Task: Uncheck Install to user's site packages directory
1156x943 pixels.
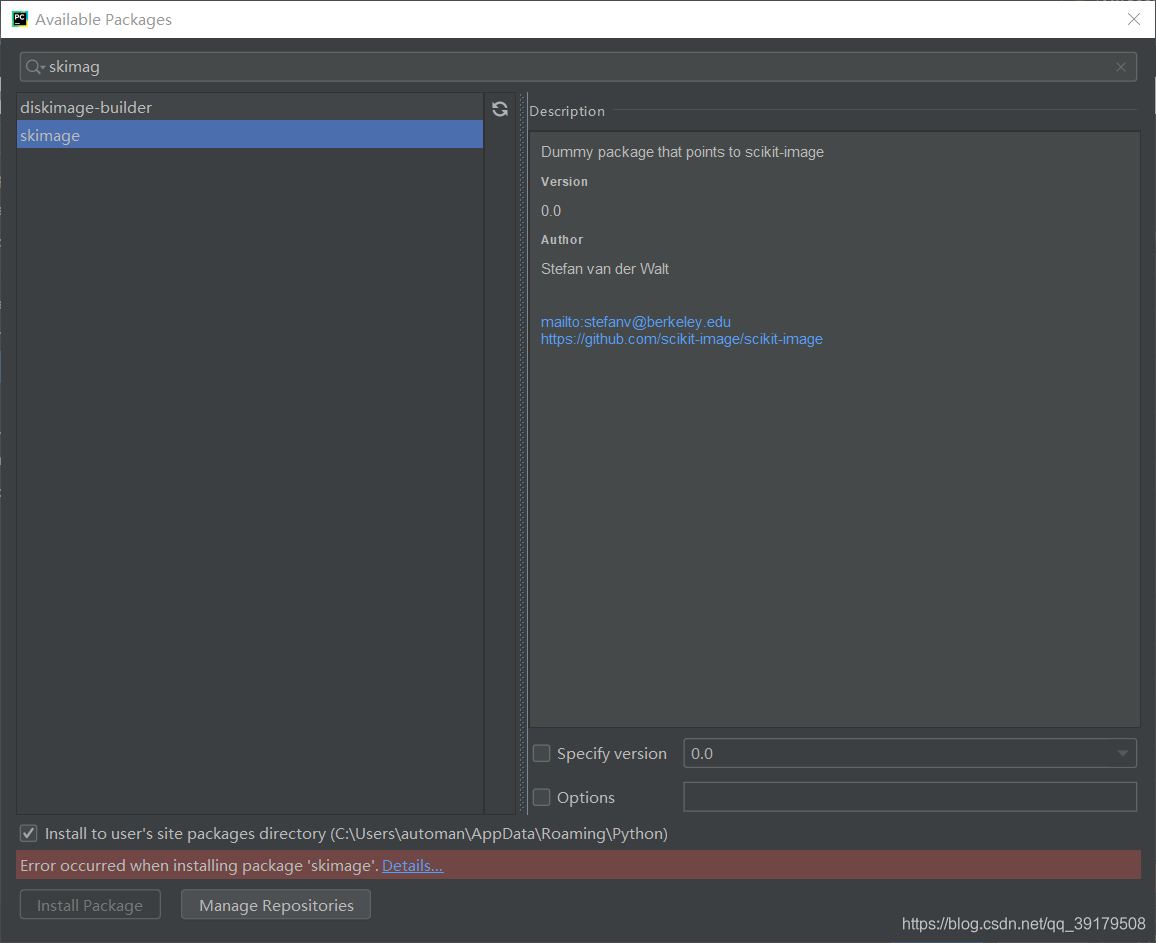Action: click(x=29, y=834)
